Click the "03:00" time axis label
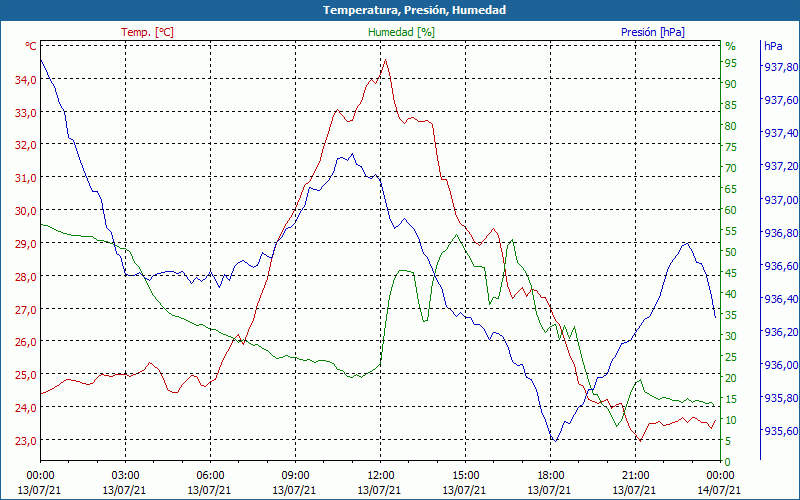This screenshot has height=500, width=800. [125, 476]
